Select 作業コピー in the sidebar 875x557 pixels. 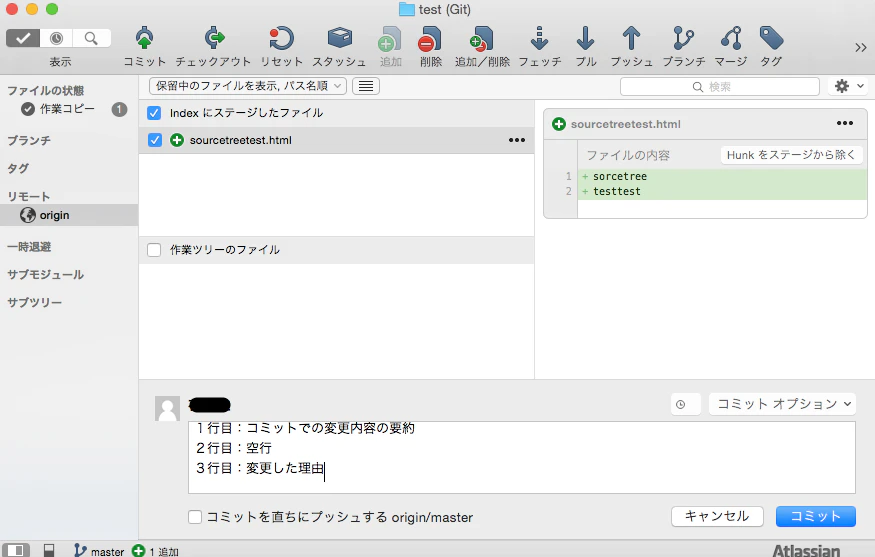click(67, 109)
